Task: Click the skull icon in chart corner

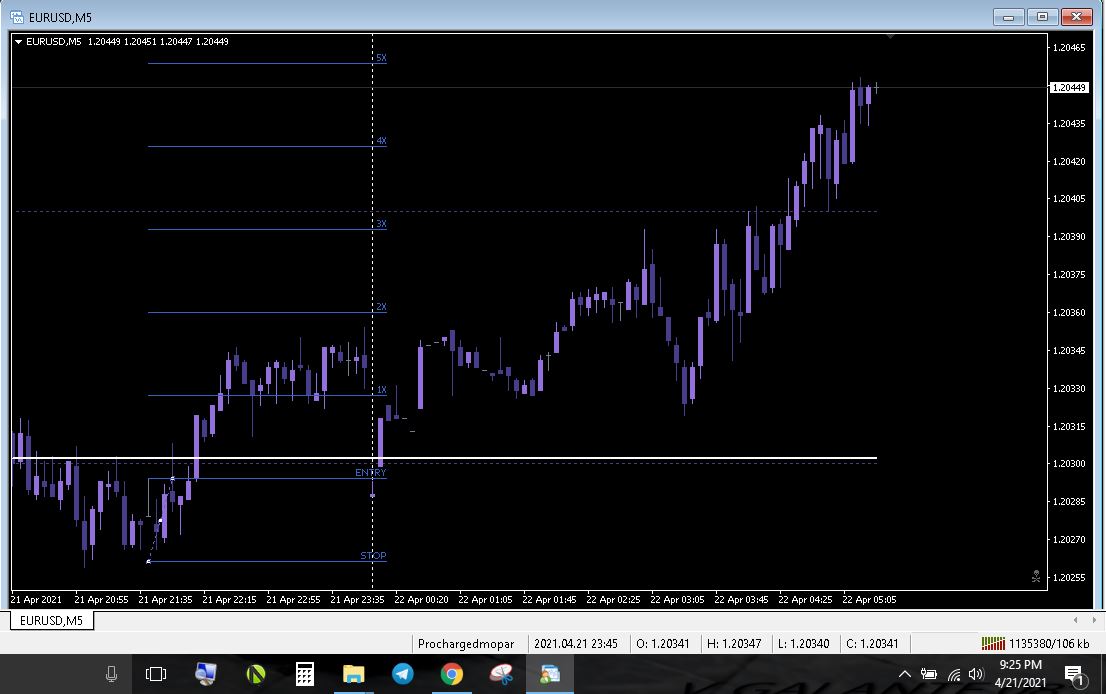Action: (1036, 576)
